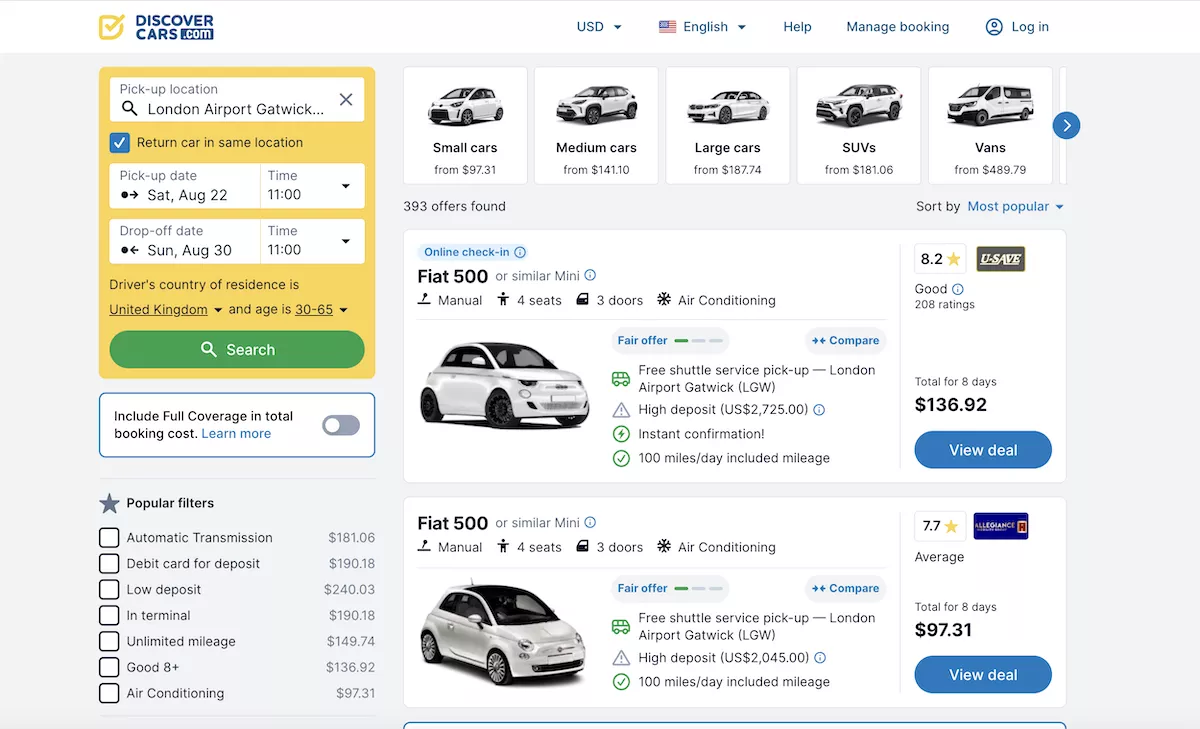1200x729 pixels.
Task: Check the Debit card for deposit filter
Action: click(109, 563)
